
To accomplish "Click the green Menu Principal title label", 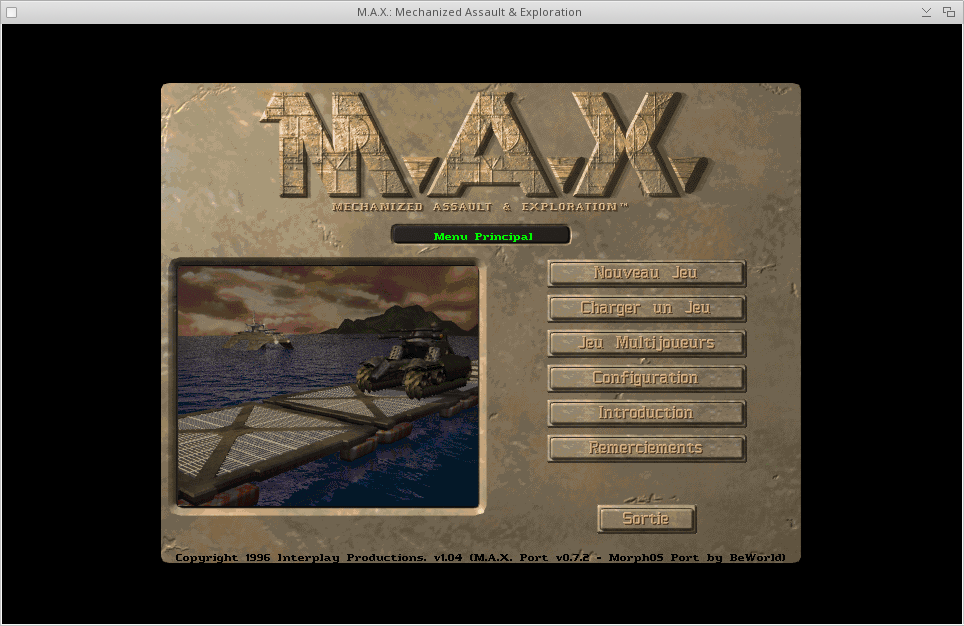I will (x=481, y=236).
